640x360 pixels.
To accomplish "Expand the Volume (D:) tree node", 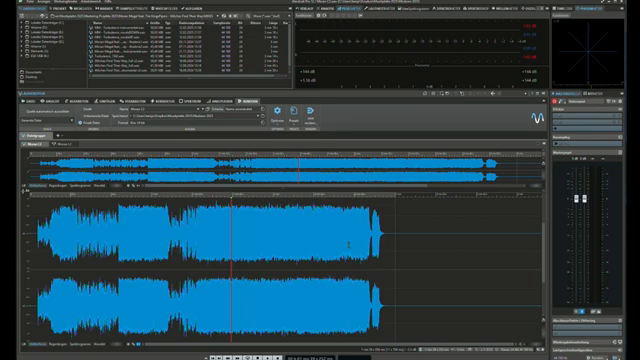I will pos(22,27).
